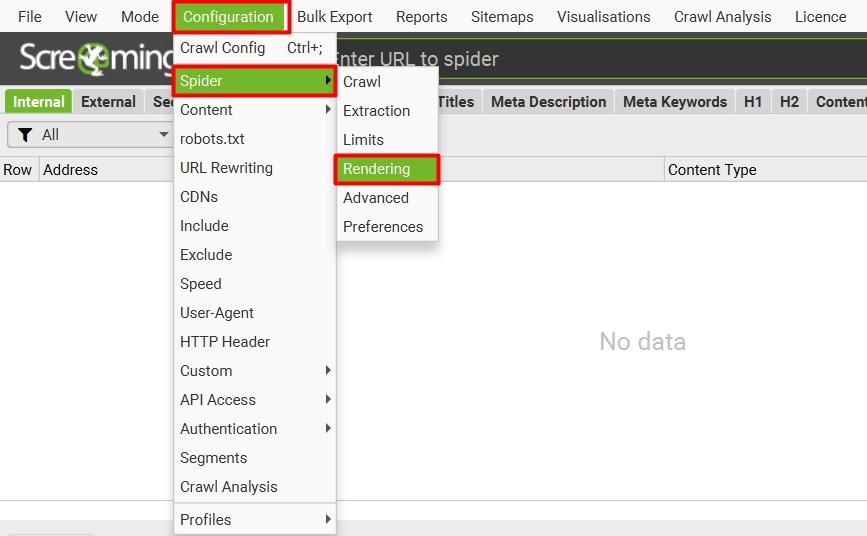Select the Extraction option in the submenu
The image size is (867, 536).
[x=376, y=111]
